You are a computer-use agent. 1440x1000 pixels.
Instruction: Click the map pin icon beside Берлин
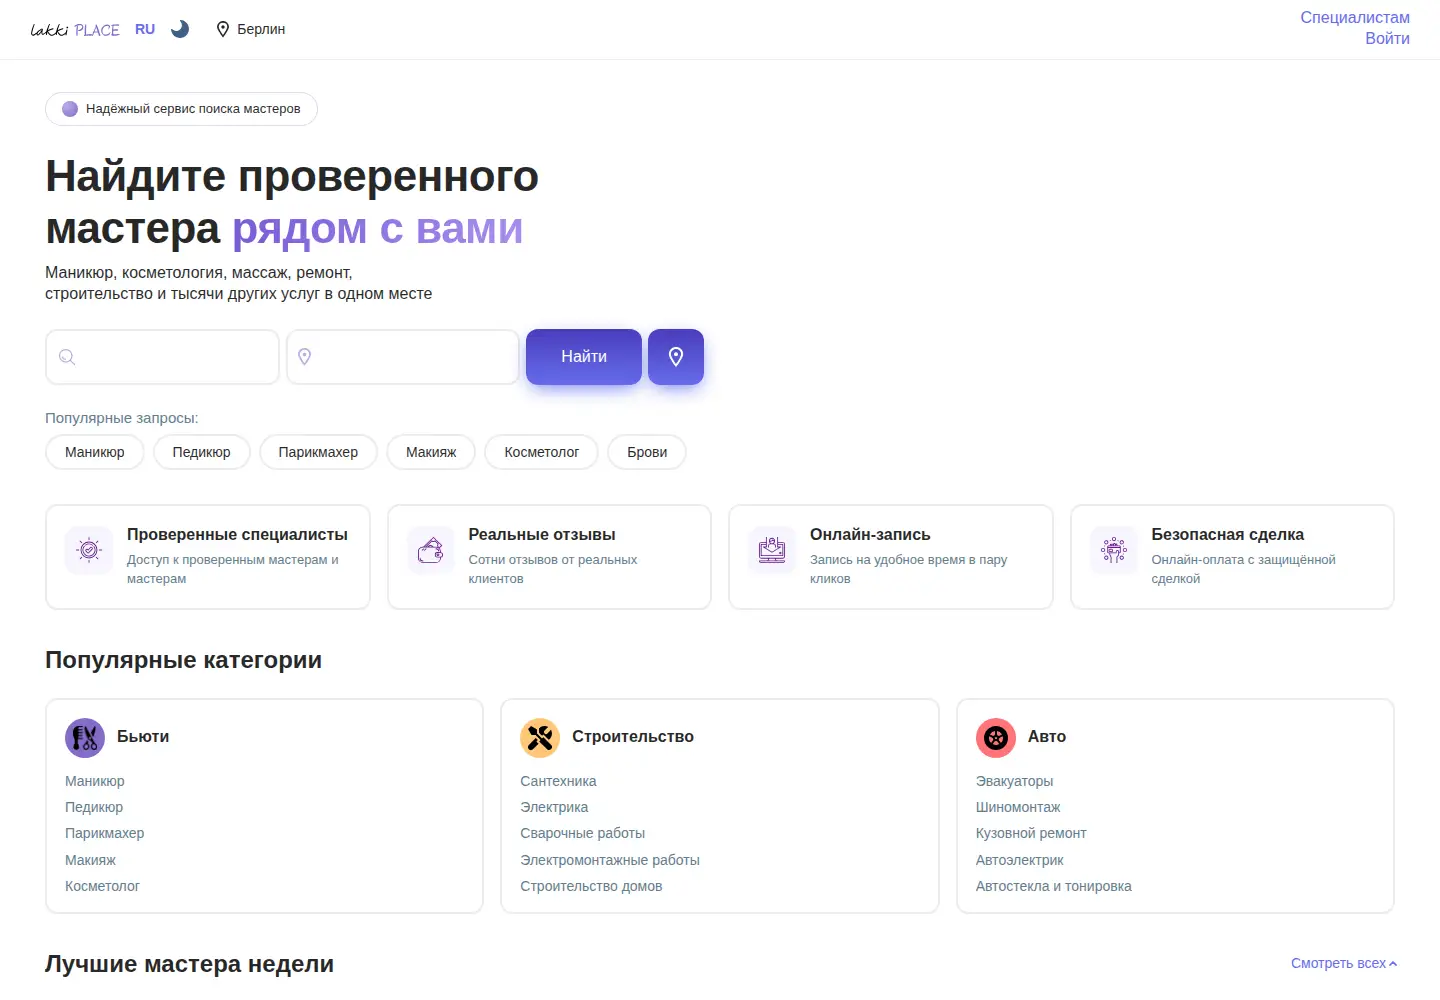pos(223,29)
